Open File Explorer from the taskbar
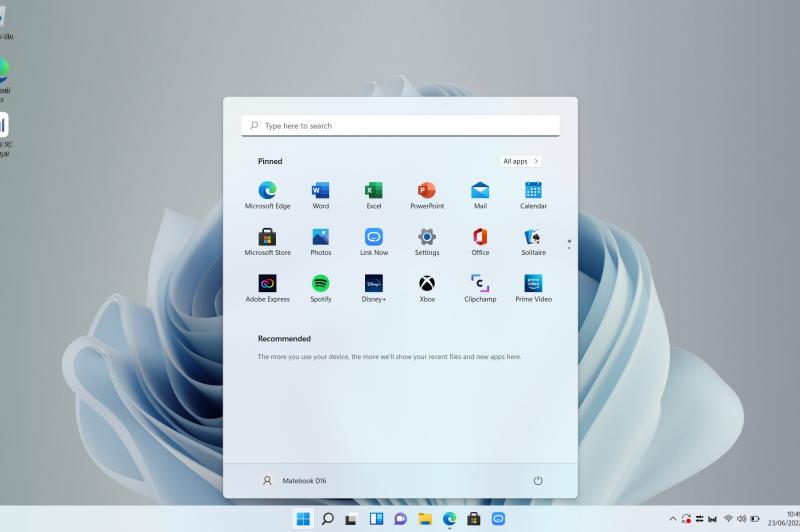The height and width of the screenshot is (532, 800). 425,519
